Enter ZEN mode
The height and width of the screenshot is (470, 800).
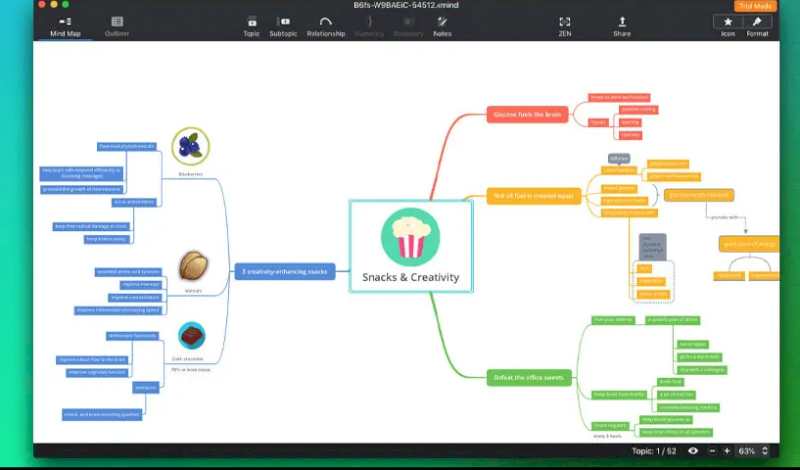[x=565, y=25]
